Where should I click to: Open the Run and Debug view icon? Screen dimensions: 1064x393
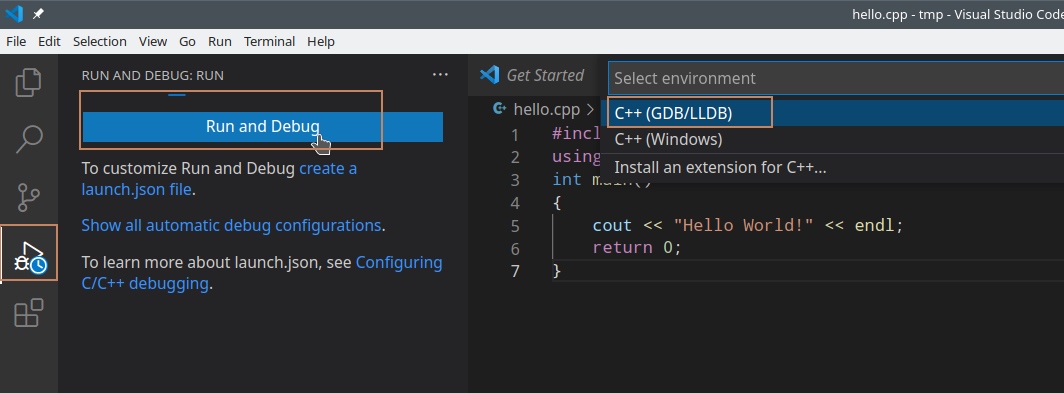pos(29,257)
